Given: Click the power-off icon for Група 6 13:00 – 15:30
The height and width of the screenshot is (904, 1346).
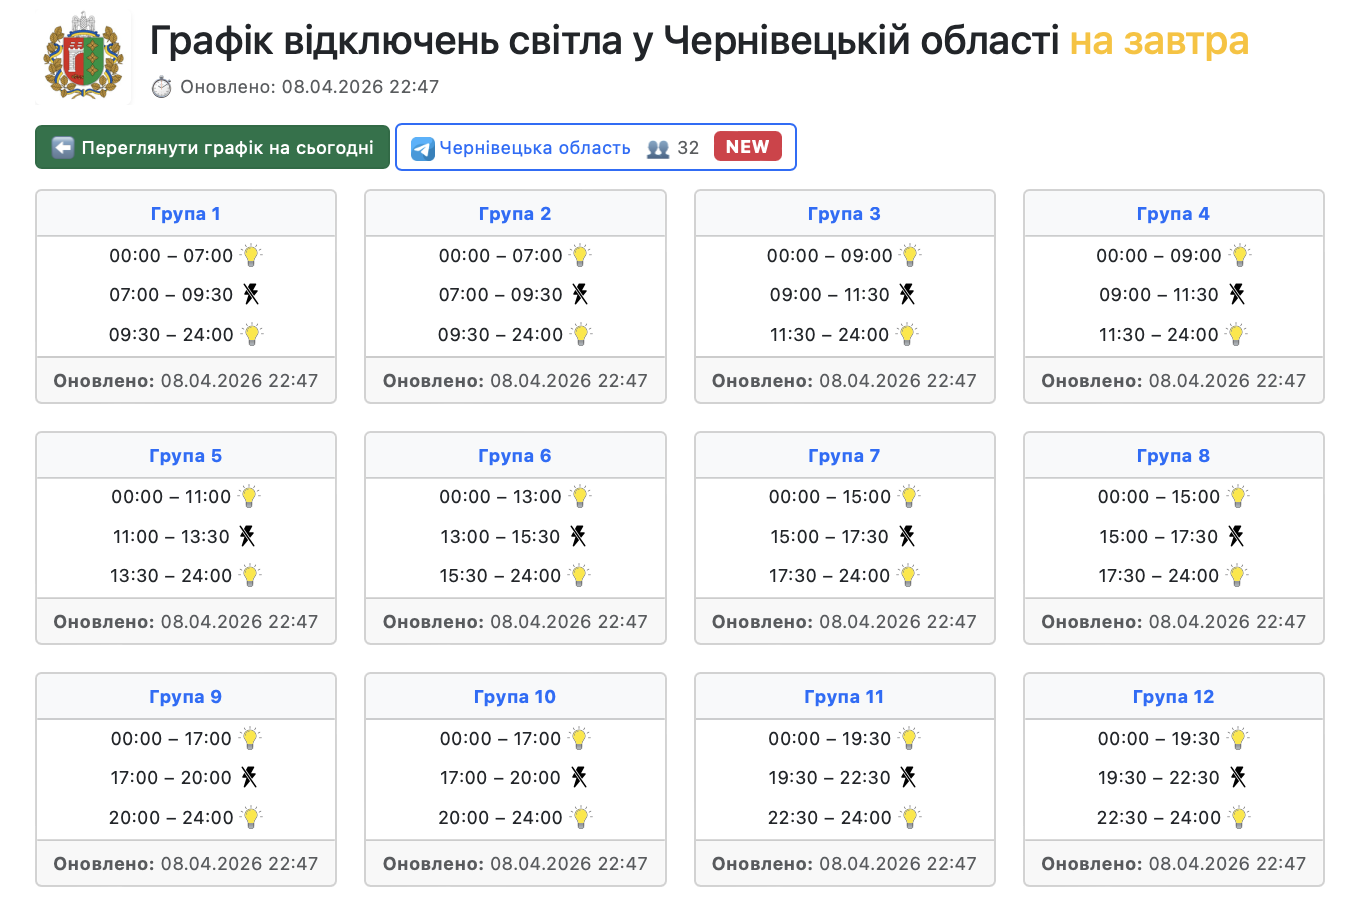Looking at the screenshot, I should tap(578, 536).
